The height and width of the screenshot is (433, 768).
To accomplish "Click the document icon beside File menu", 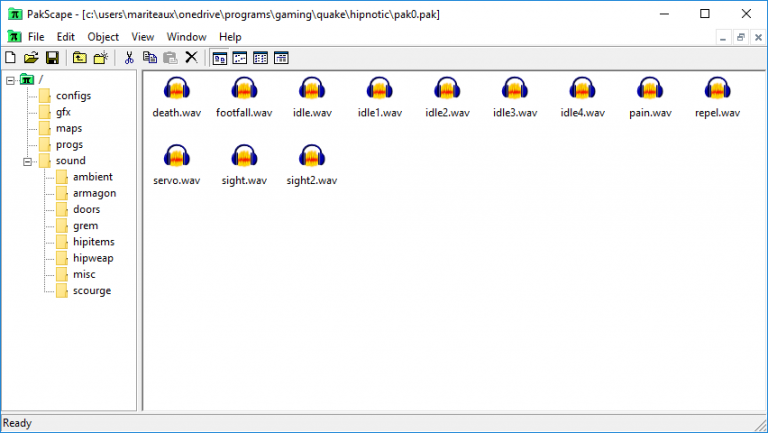I will click(x=14, y=37).
